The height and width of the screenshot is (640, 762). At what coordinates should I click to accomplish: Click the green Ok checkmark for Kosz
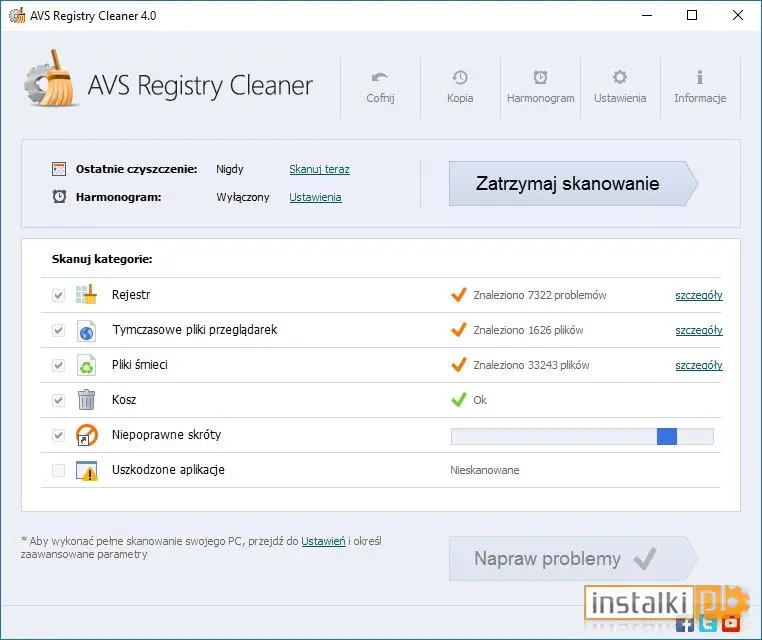pyautogui.click(x=459, y=399)
